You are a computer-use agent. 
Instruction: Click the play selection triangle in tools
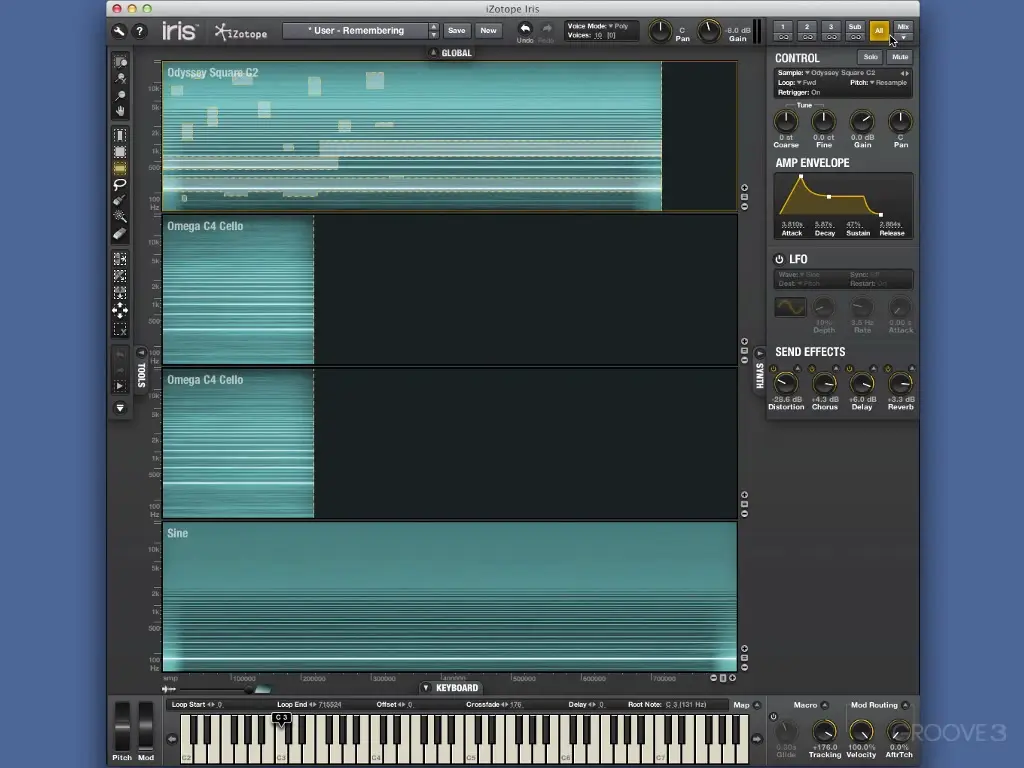(x=120, y=386)
